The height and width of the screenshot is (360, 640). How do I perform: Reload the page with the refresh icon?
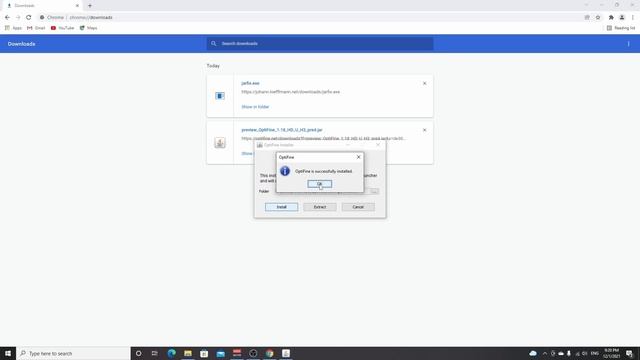(29, 18)
